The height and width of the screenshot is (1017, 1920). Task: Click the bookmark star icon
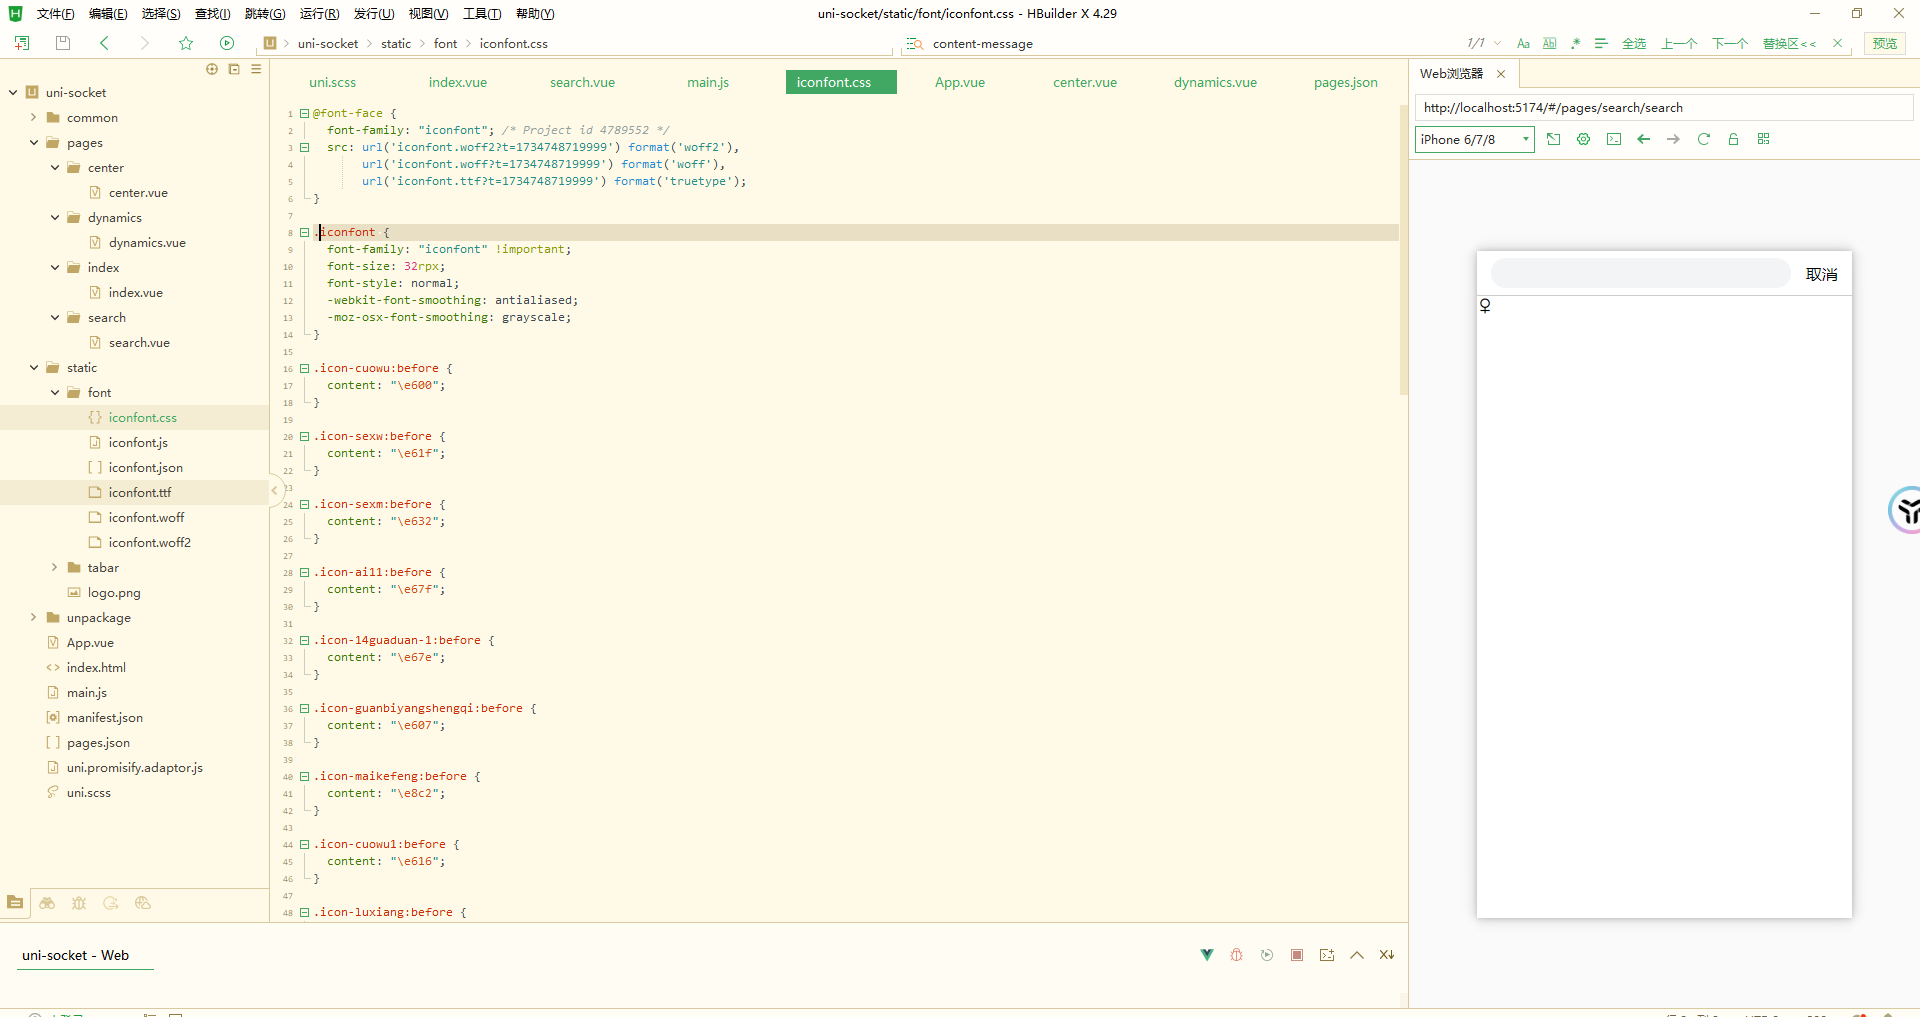(186, 43)
